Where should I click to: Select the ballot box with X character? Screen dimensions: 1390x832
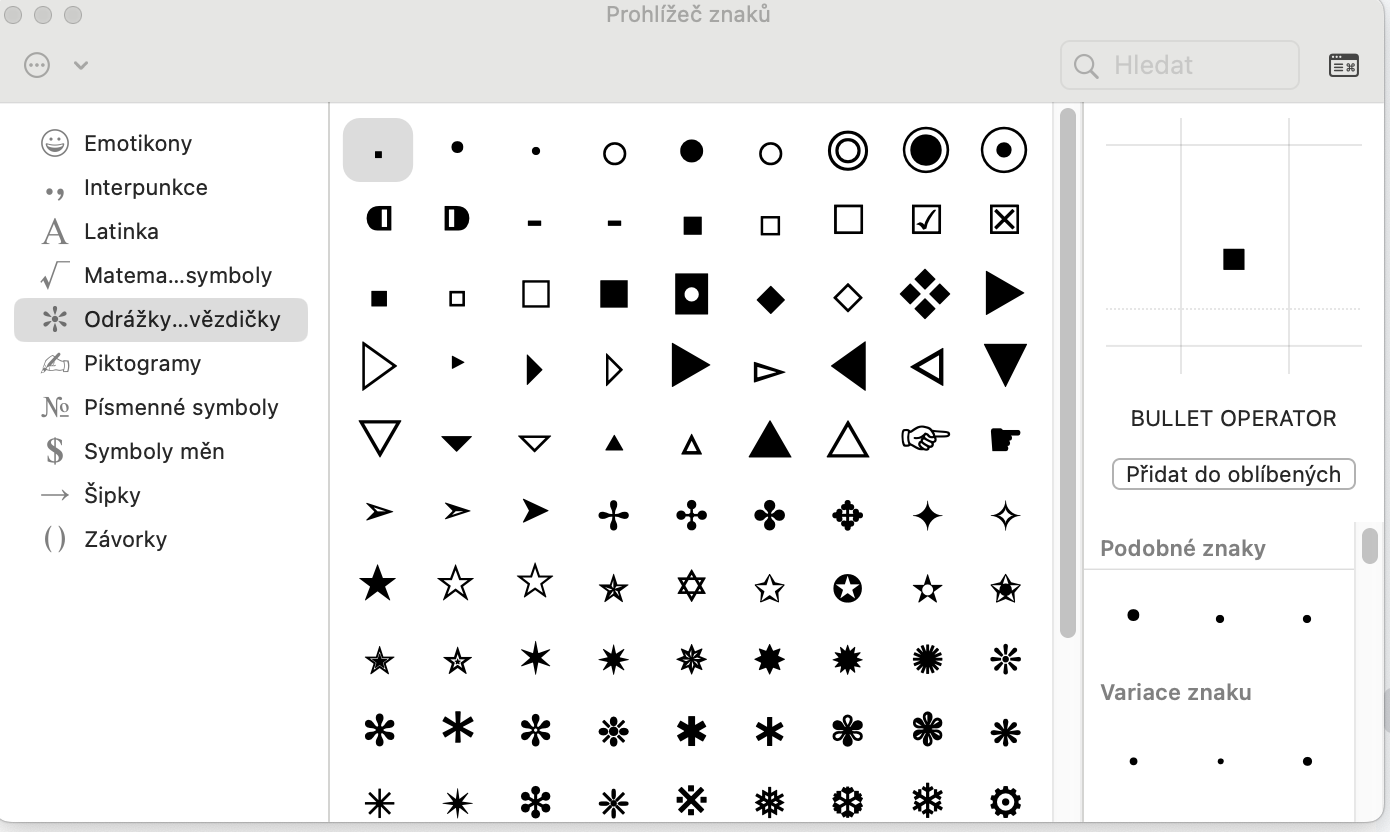[x=1004, y=220]
